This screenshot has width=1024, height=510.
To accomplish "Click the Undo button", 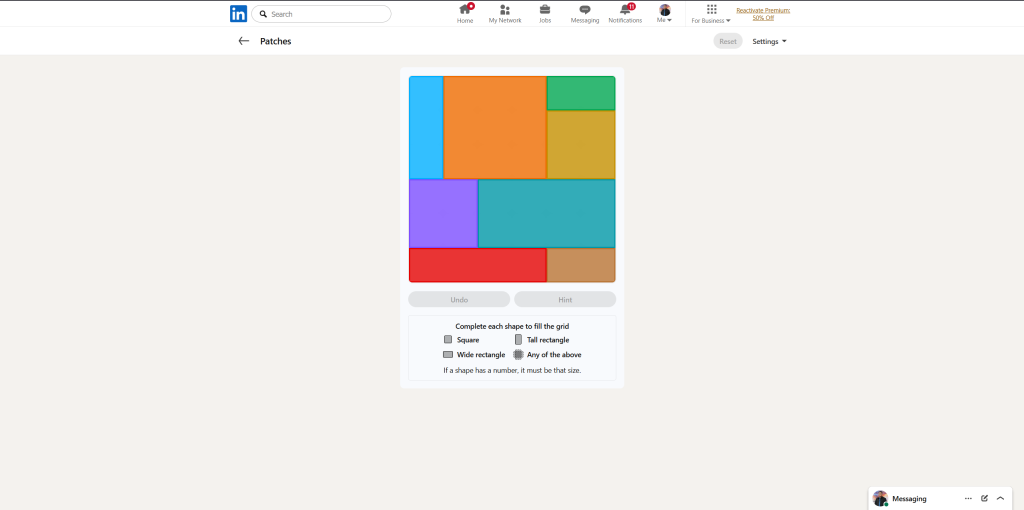I will click(x=459, y=300).
